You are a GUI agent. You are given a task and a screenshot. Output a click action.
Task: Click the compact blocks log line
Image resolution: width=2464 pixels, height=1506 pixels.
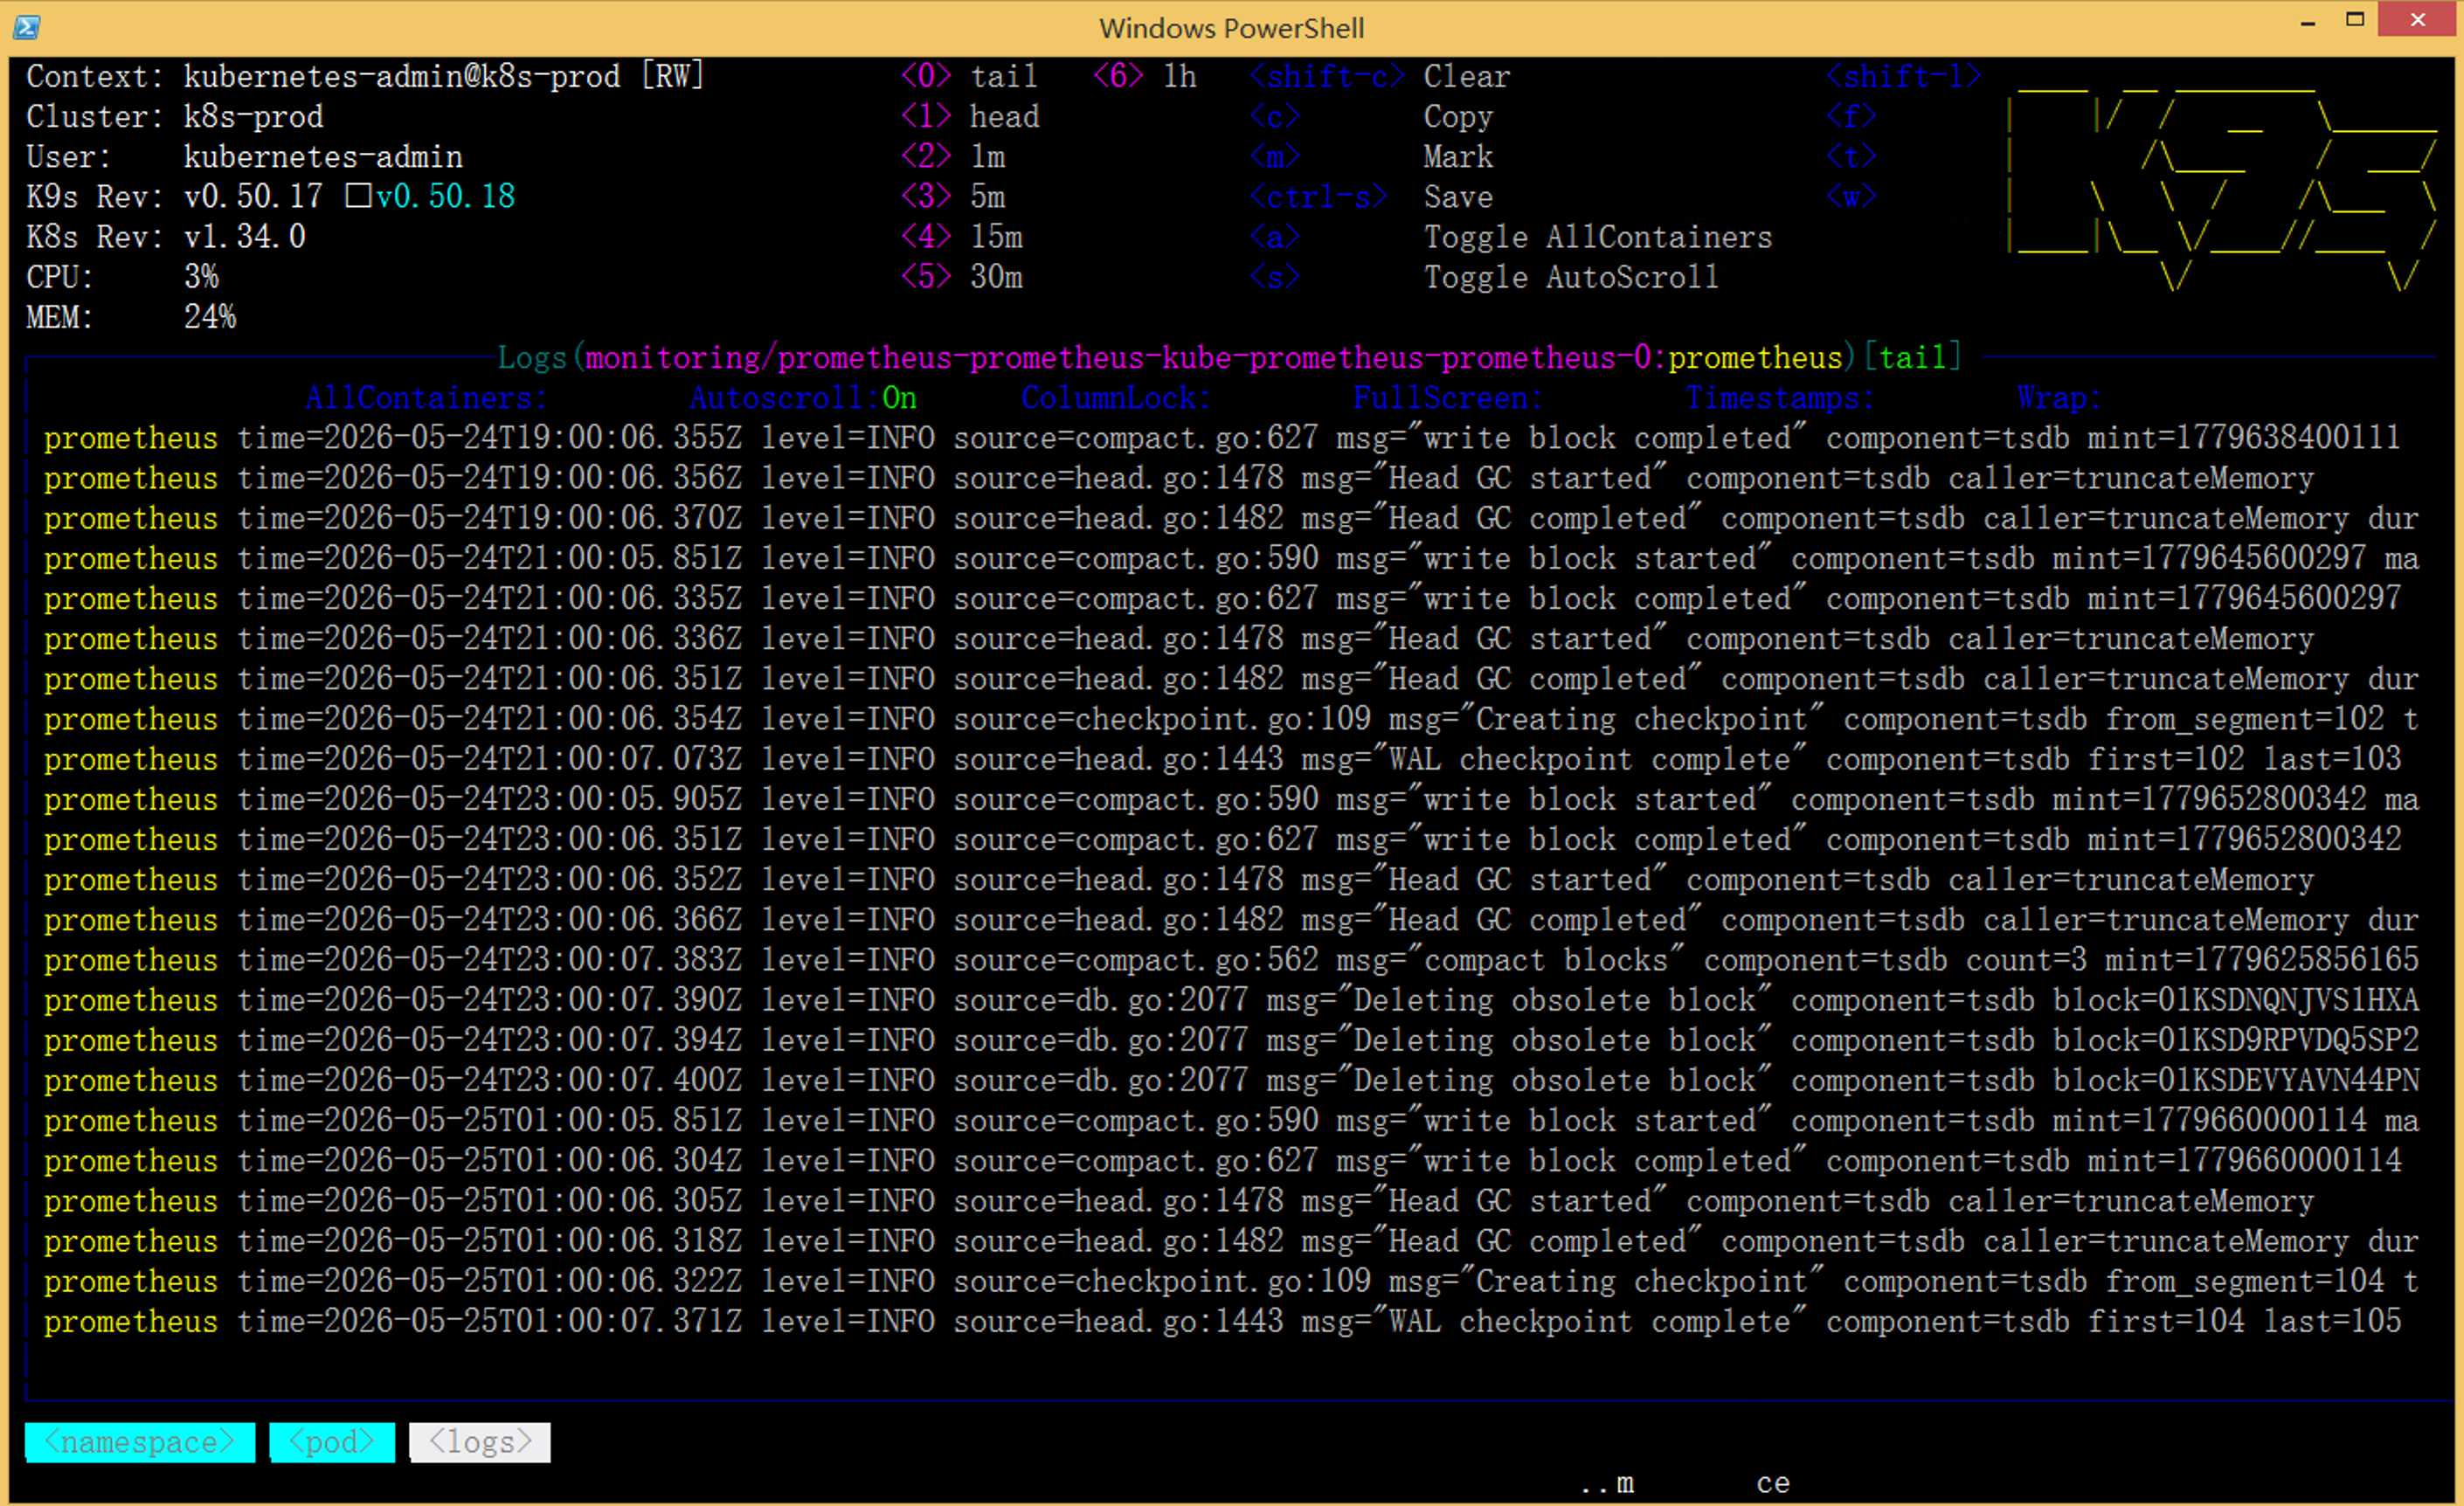pyautogui.click(x=1231, y=960)
